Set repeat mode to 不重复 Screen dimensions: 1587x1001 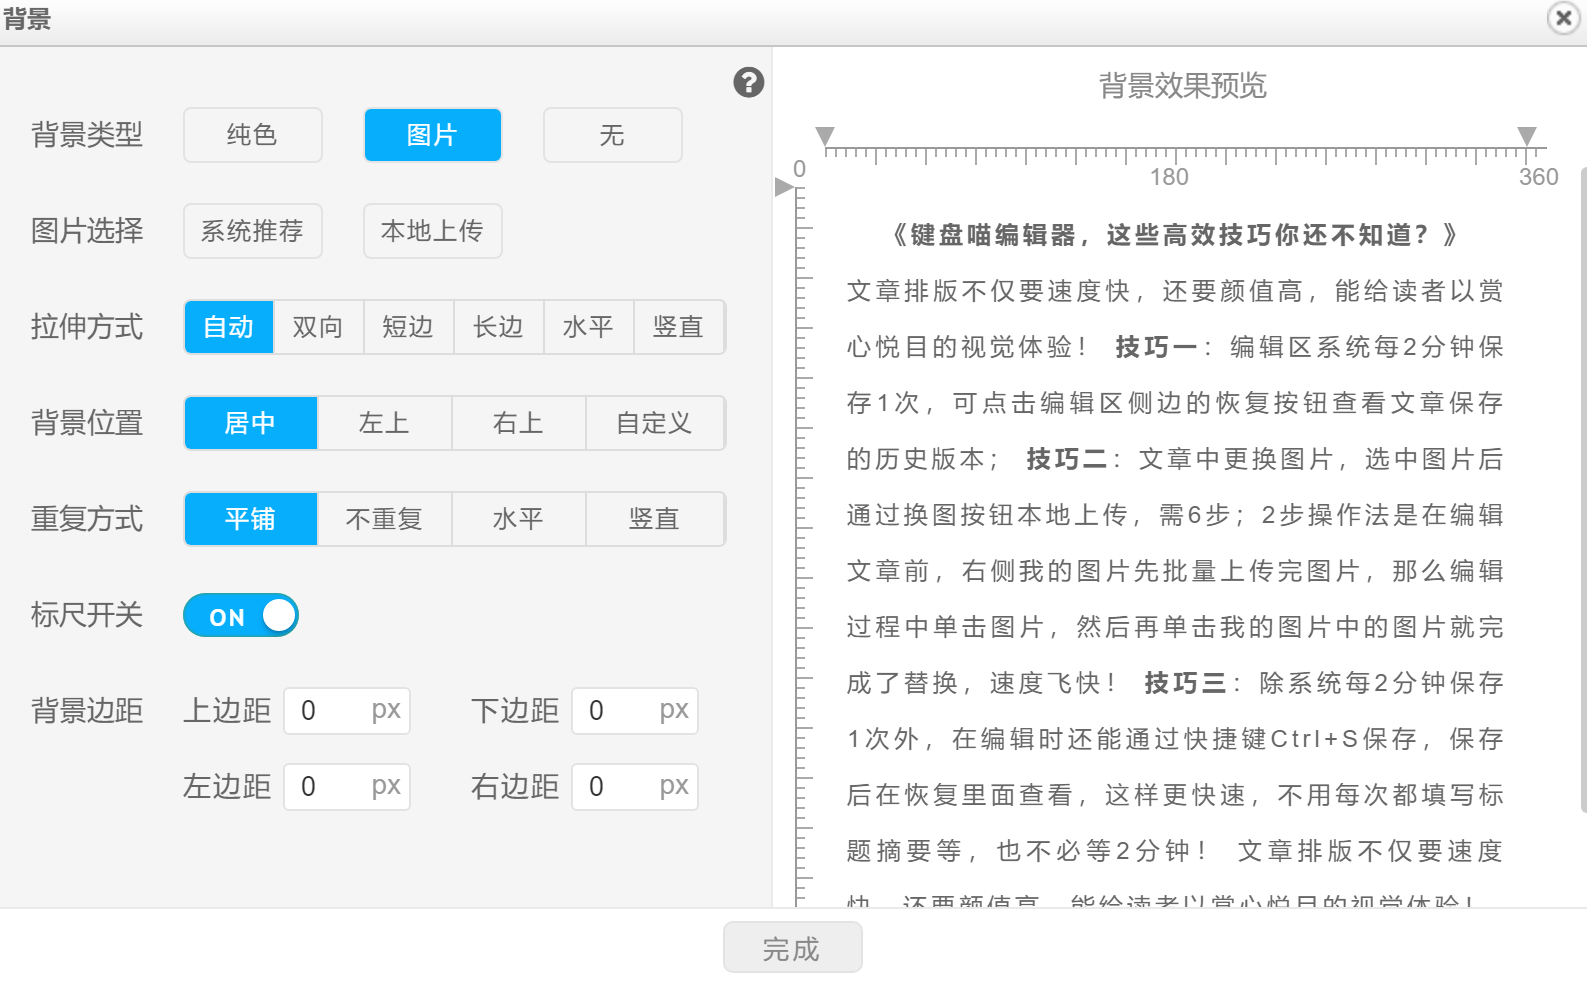click(x=384, y=519)
